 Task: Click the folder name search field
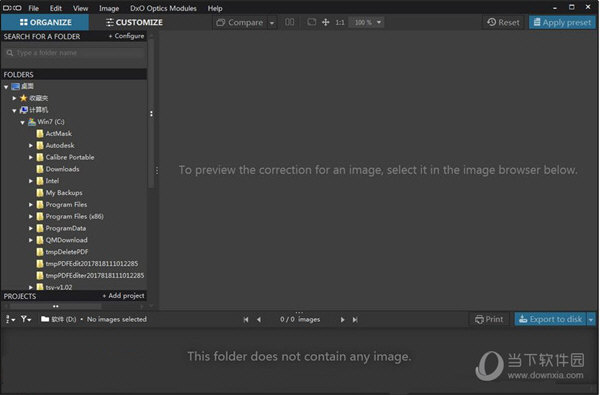click(x=75, y=53)
